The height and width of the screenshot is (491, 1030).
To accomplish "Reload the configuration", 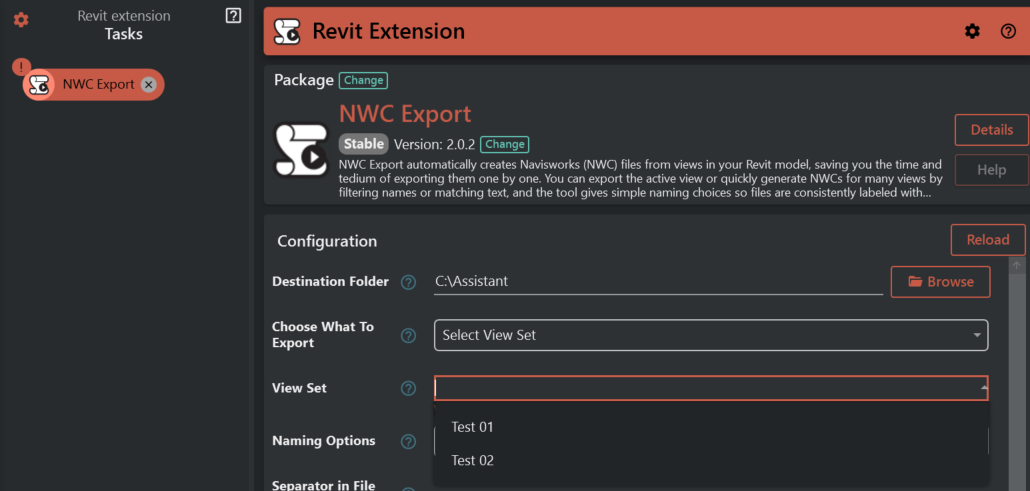I will 987,240.
